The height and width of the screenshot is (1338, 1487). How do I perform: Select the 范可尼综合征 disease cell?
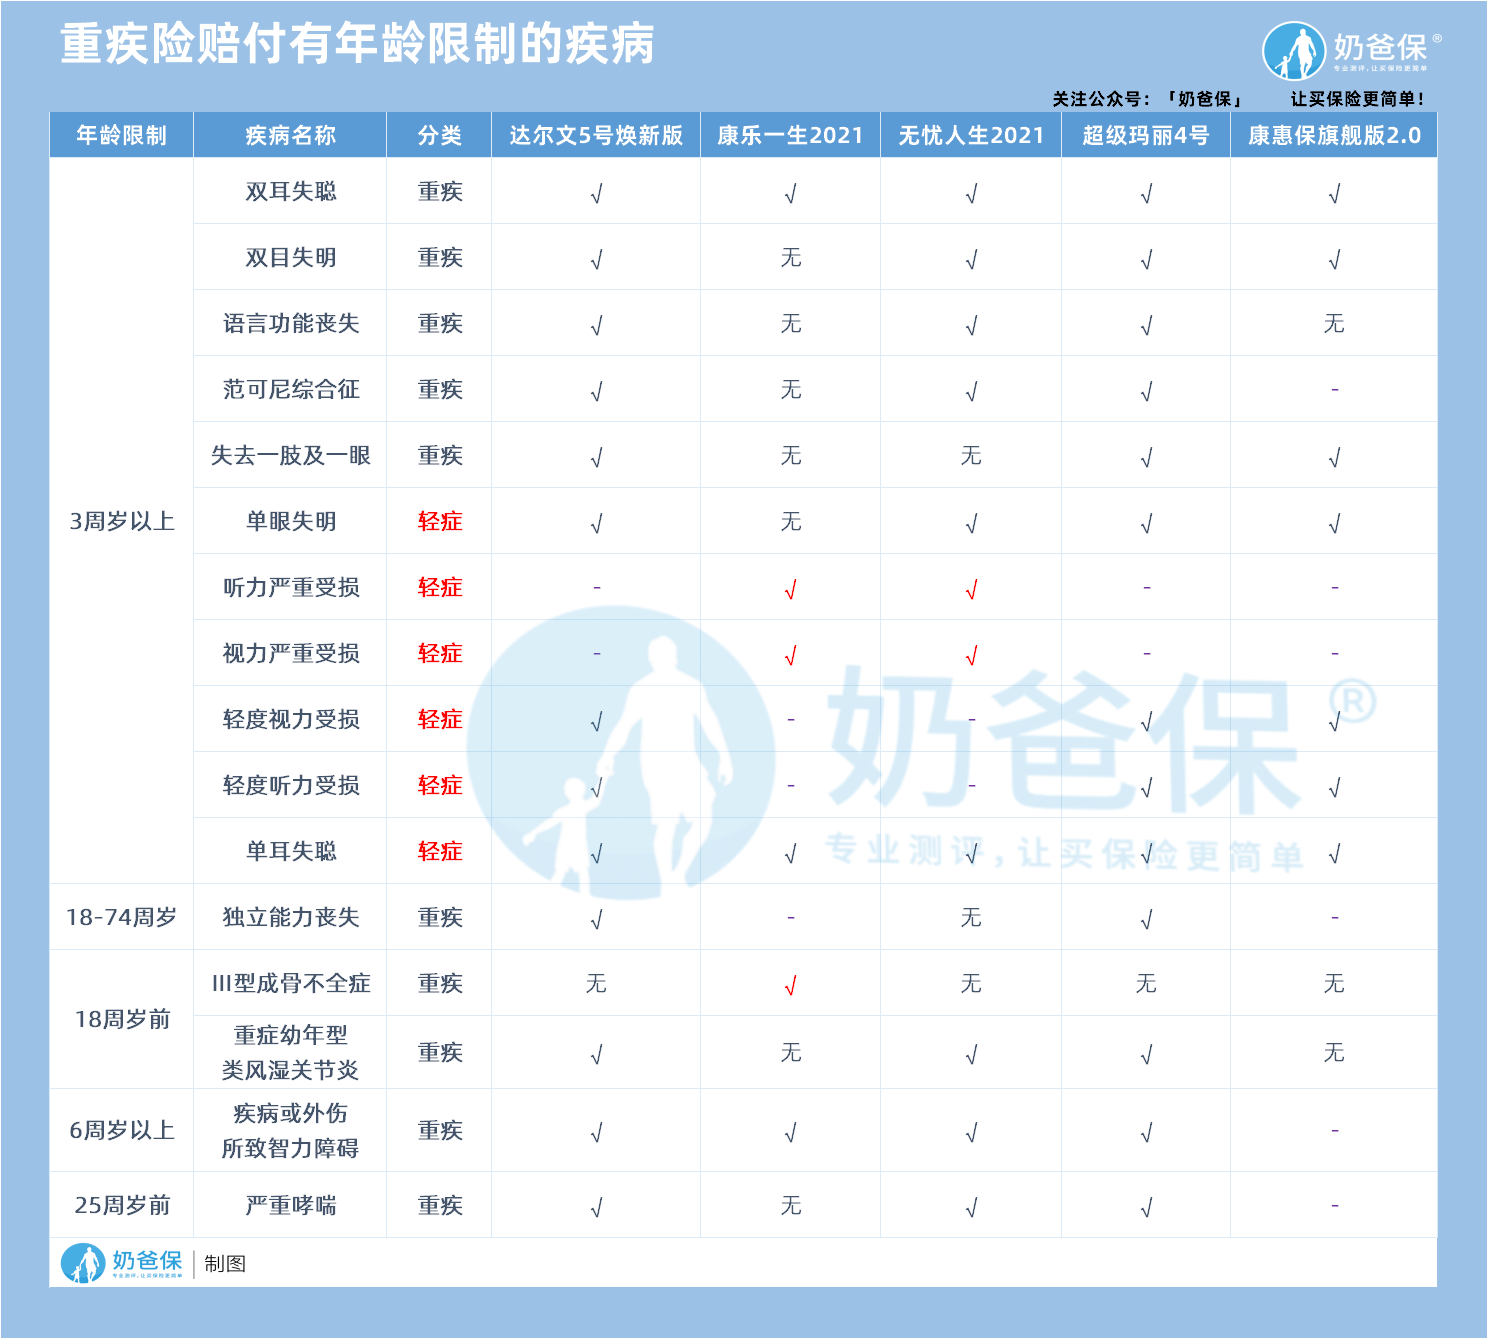coord(290,389)
